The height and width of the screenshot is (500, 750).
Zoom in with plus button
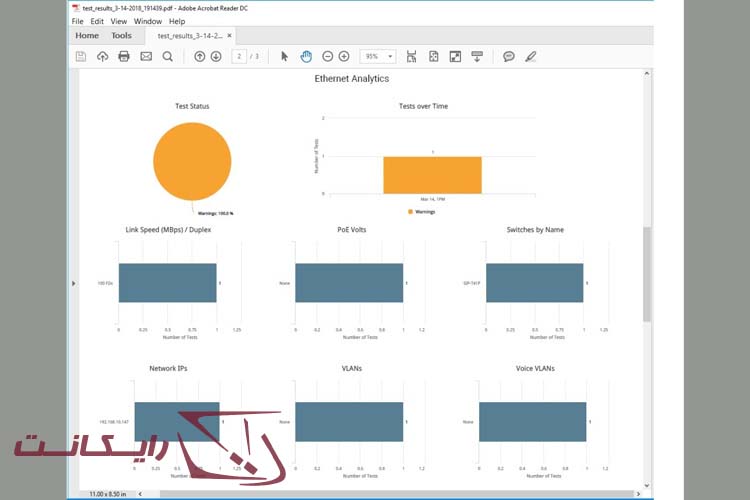(x=344, y=57)
